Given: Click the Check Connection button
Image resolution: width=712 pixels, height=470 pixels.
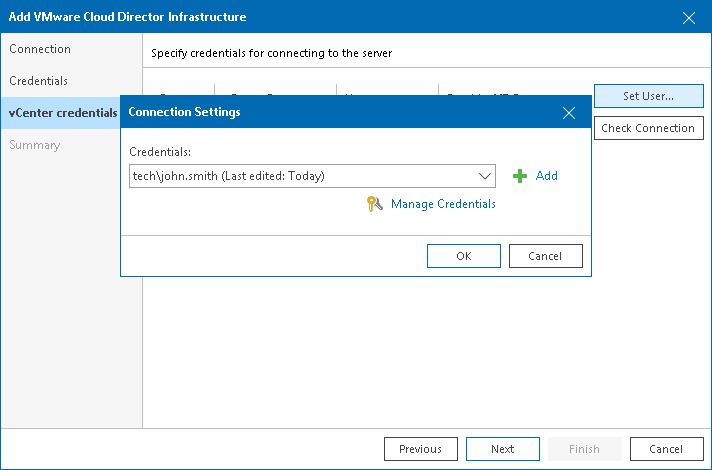Looking at the screenshot, I should (x=648, y=128).
